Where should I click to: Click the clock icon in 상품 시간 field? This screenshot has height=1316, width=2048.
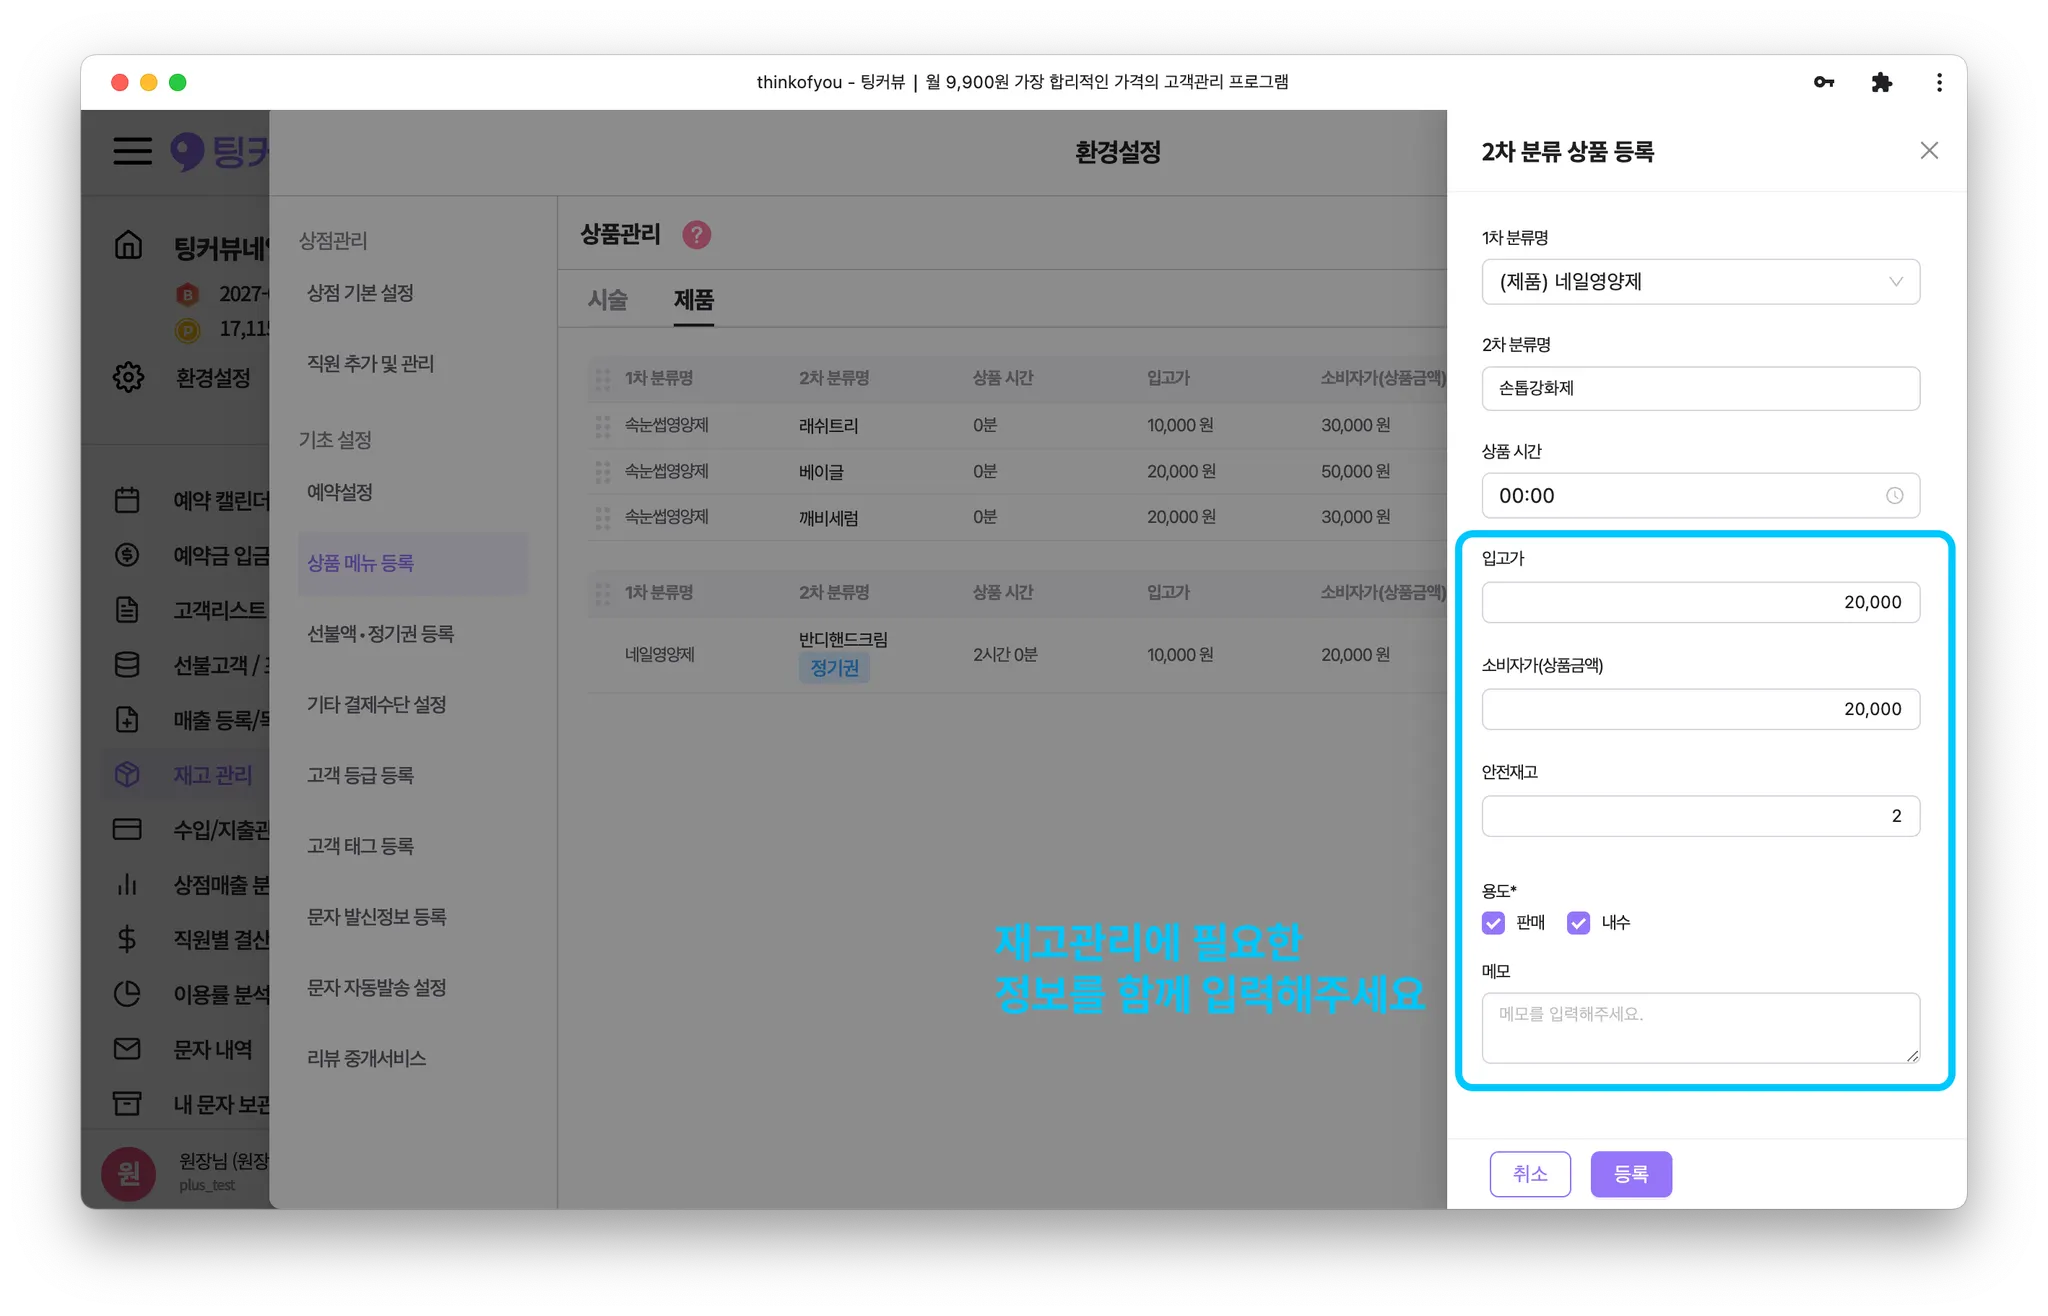coord(1894,496)
